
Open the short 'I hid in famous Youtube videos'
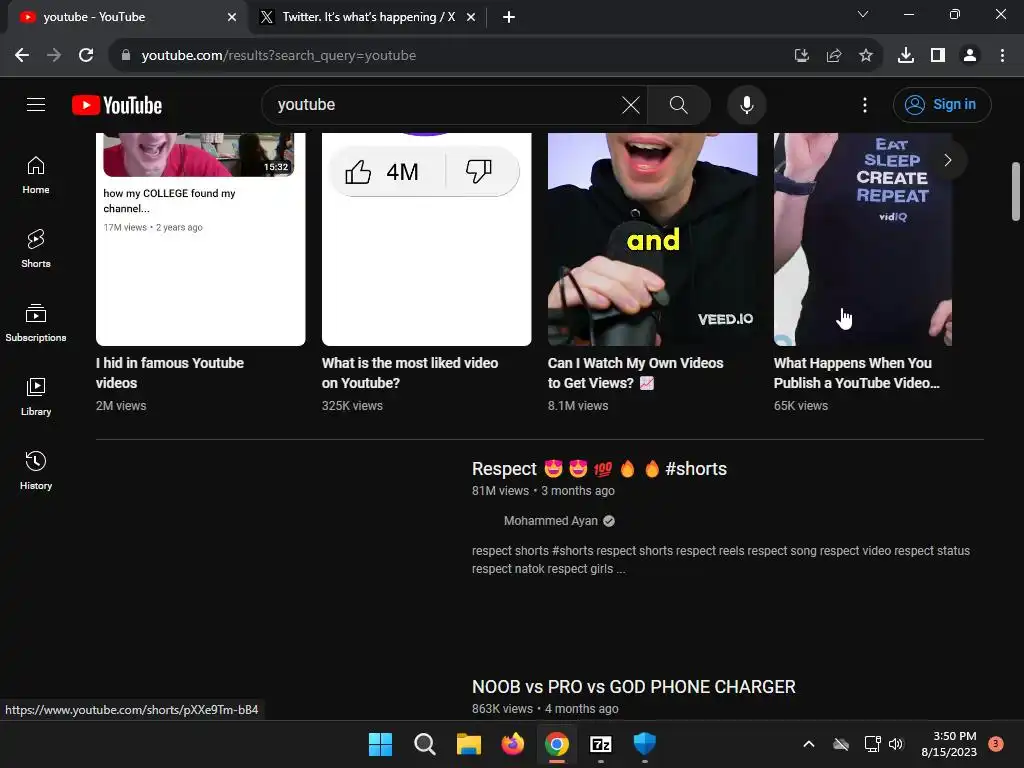pos(170,372)
